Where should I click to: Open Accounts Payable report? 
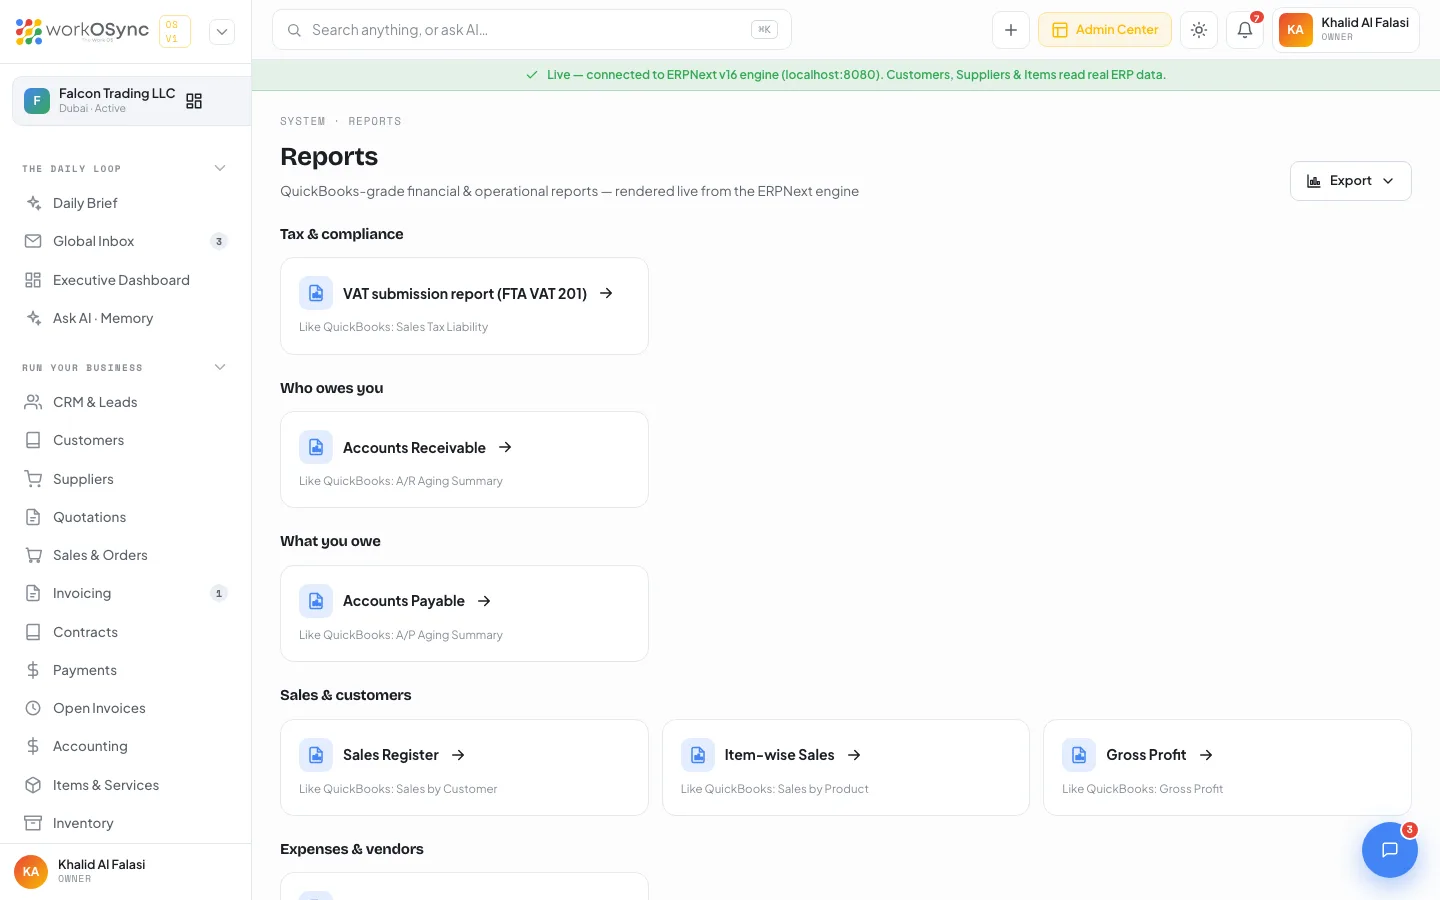[464, 614]
